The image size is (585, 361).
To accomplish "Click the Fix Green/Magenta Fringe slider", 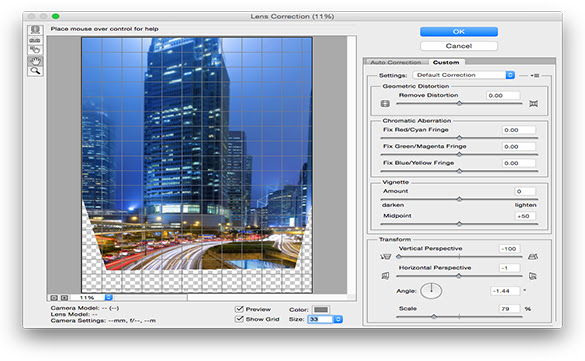I will (459, 154).
